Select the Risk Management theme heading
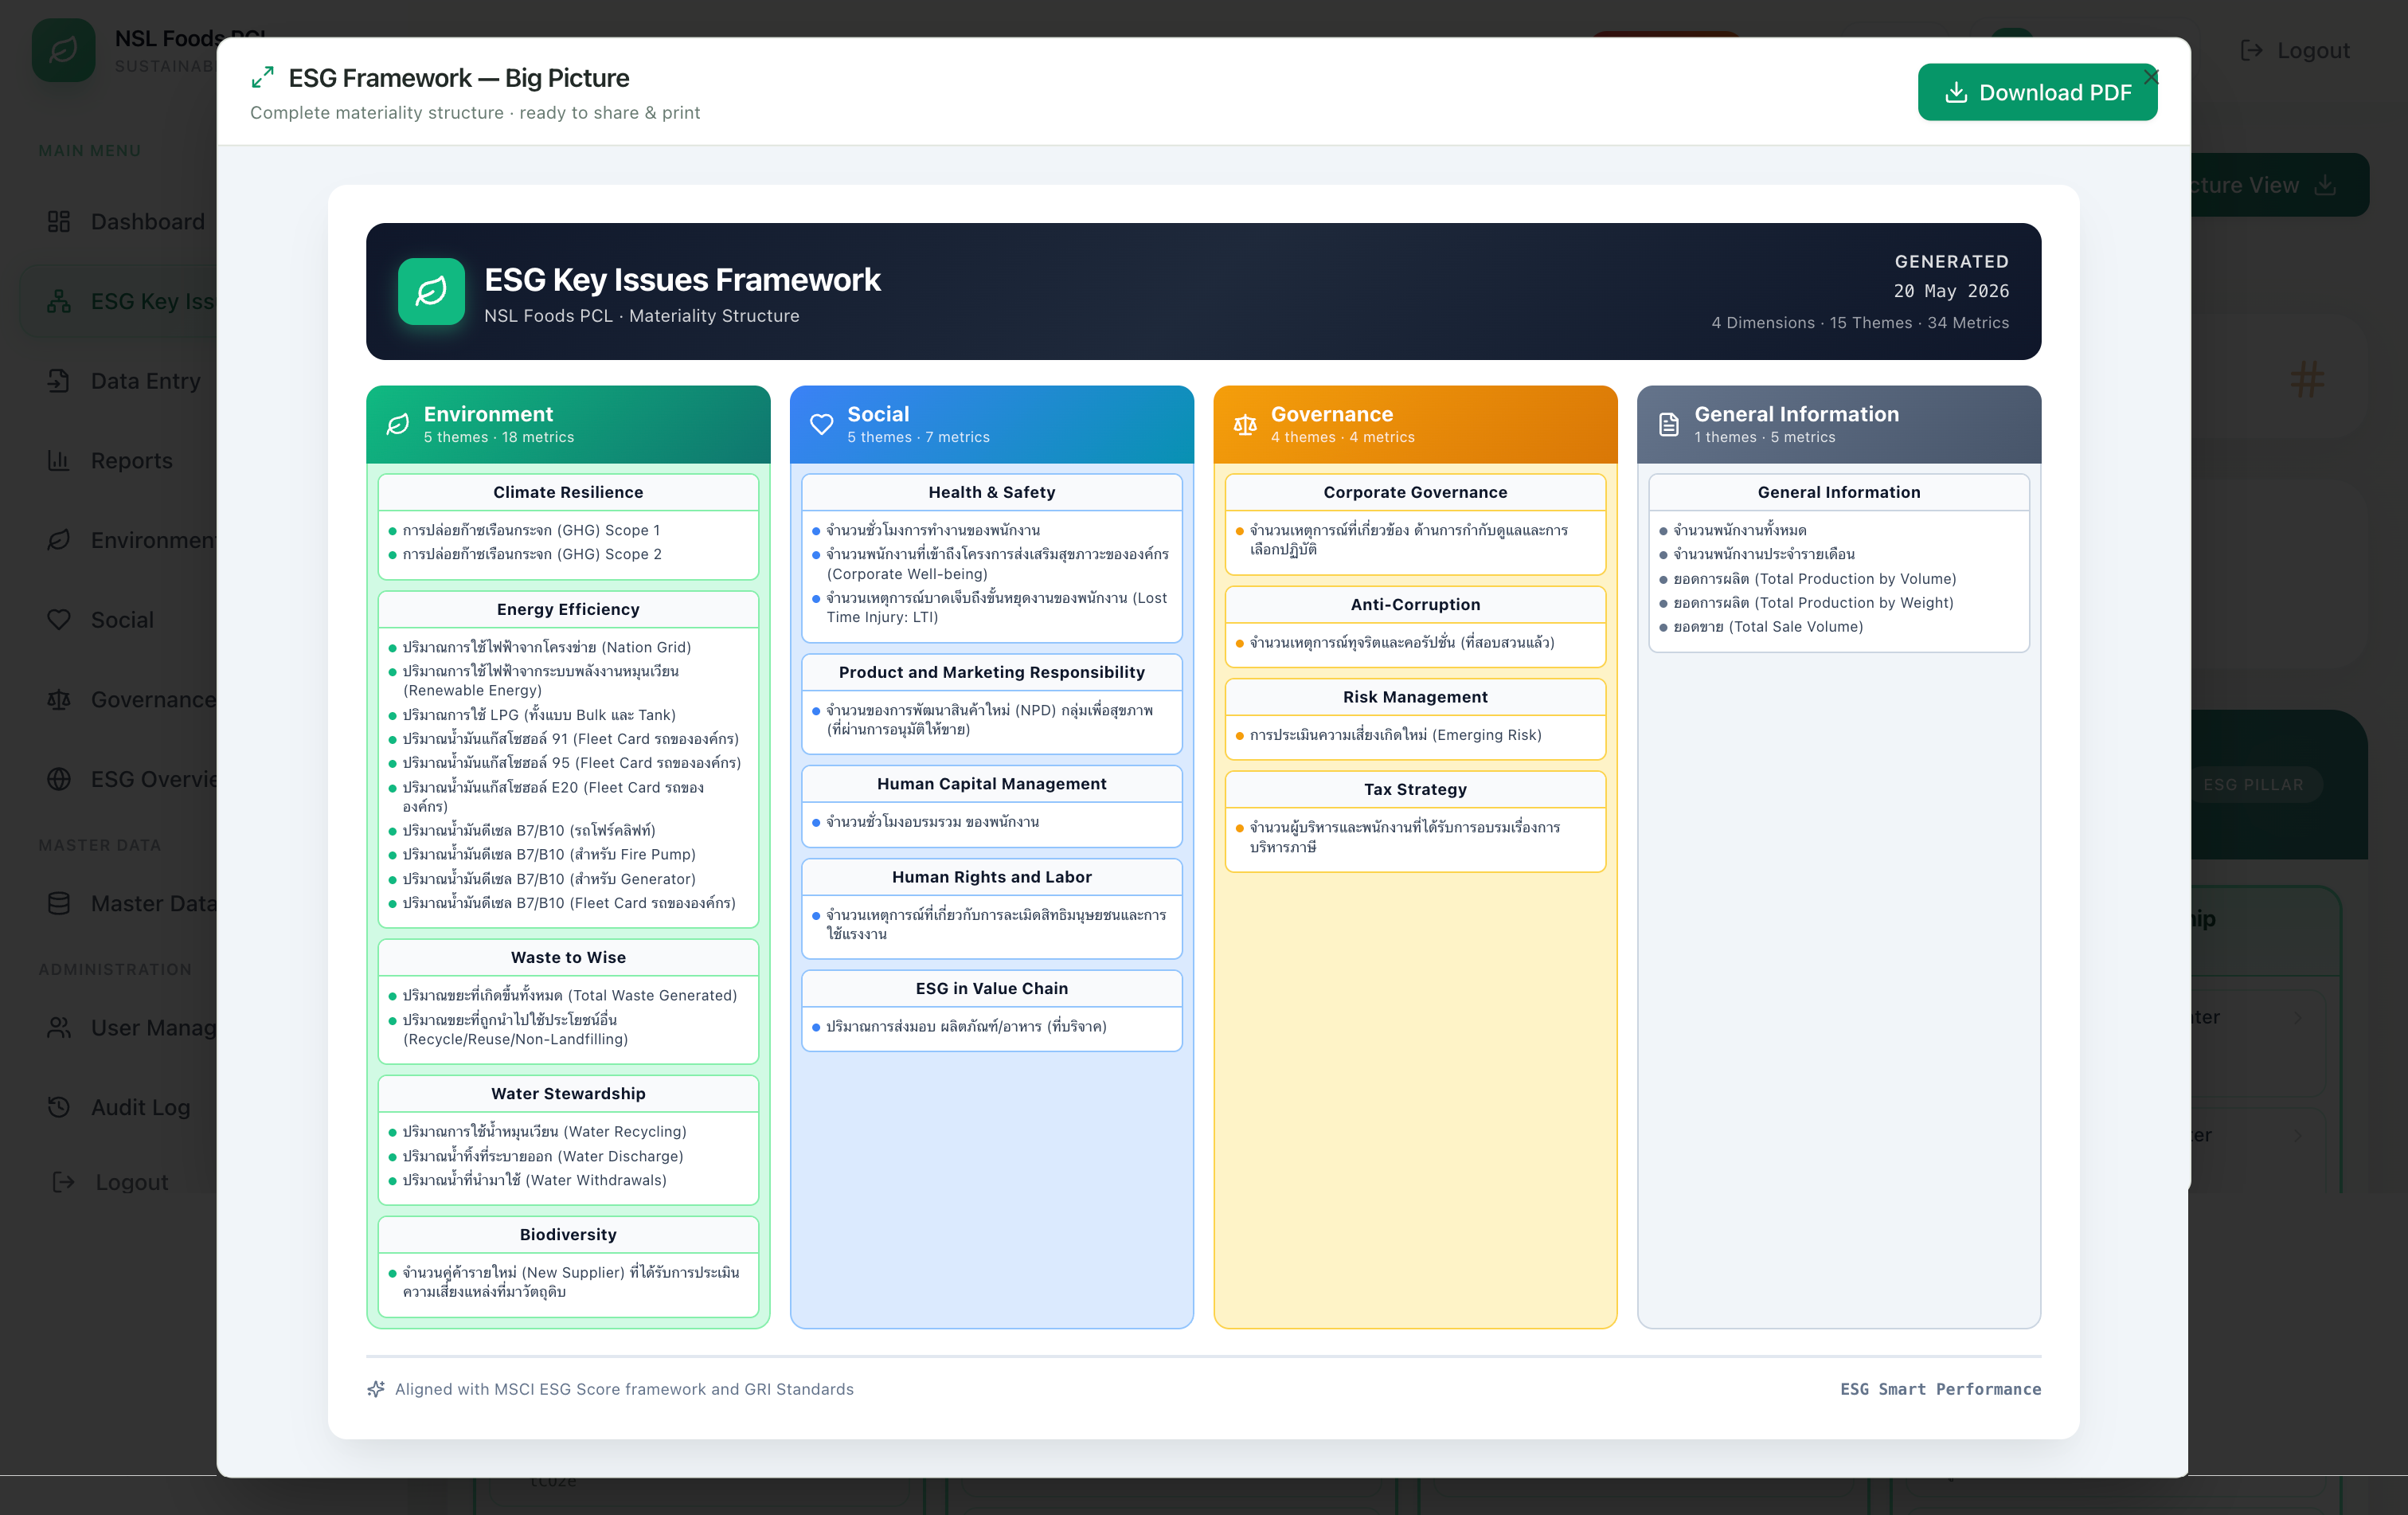Viewport: 2408px width, 1515px height. tap(1415, 696)
